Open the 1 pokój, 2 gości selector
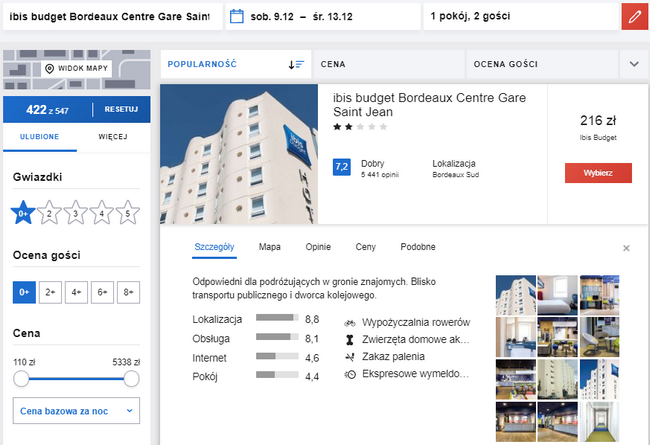The image size is (650, 445). (x=521, y=17)
